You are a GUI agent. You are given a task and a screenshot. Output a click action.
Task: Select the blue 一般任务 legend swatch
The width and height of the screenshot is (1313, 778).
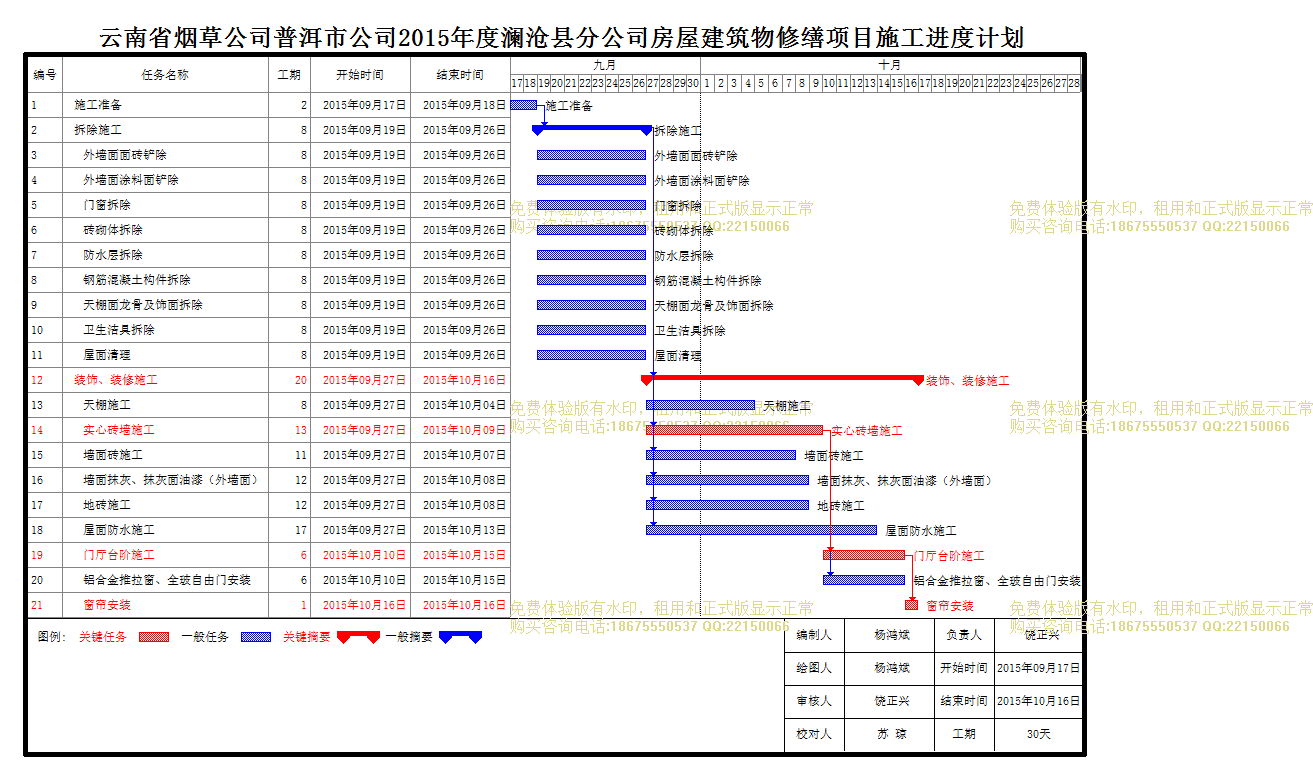click(x=256, y=636)
